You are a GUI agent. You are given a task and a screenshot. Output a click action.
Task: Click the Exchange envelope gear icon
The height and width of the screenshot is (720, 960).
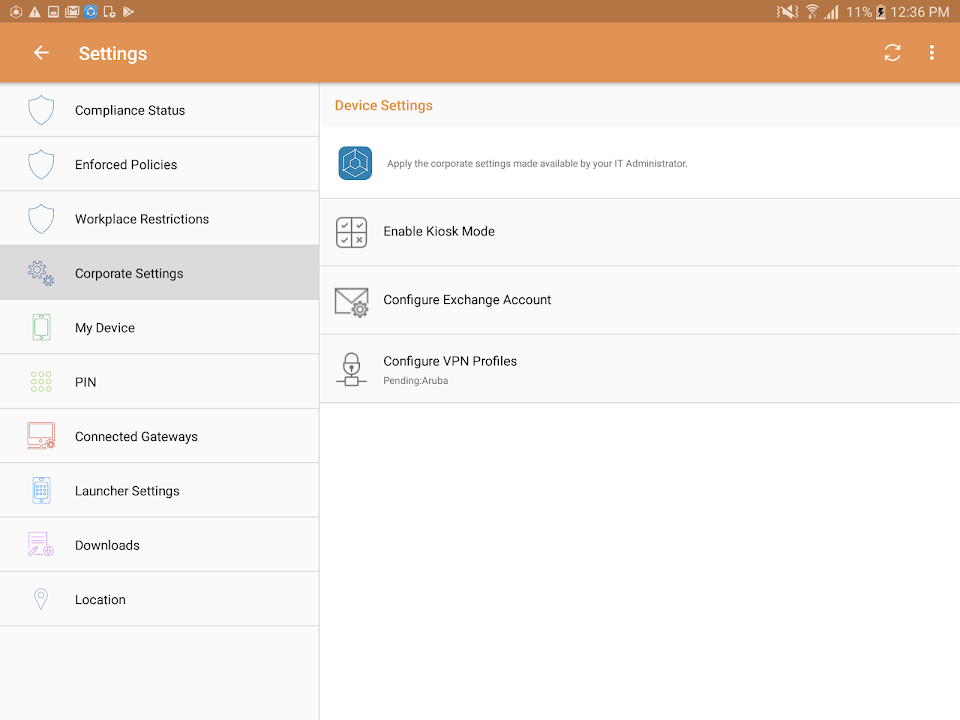[x=352, y=302]
